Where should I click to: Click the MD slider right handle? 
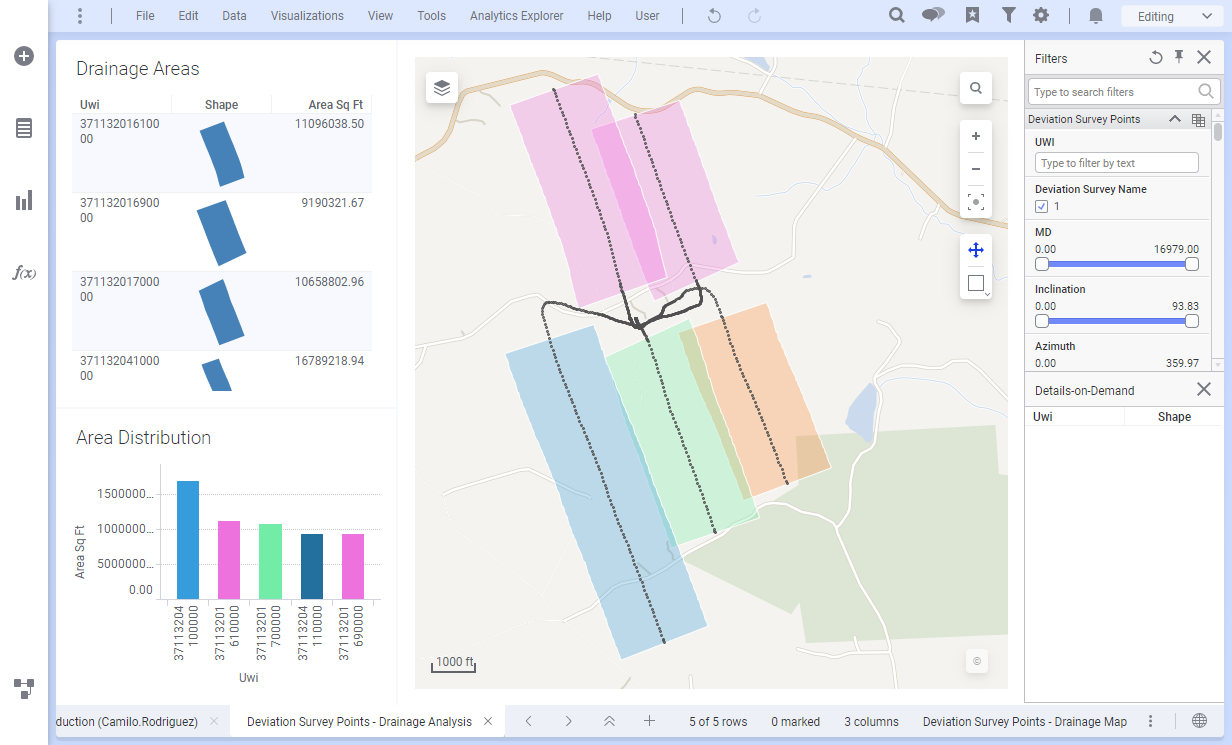1191,264
